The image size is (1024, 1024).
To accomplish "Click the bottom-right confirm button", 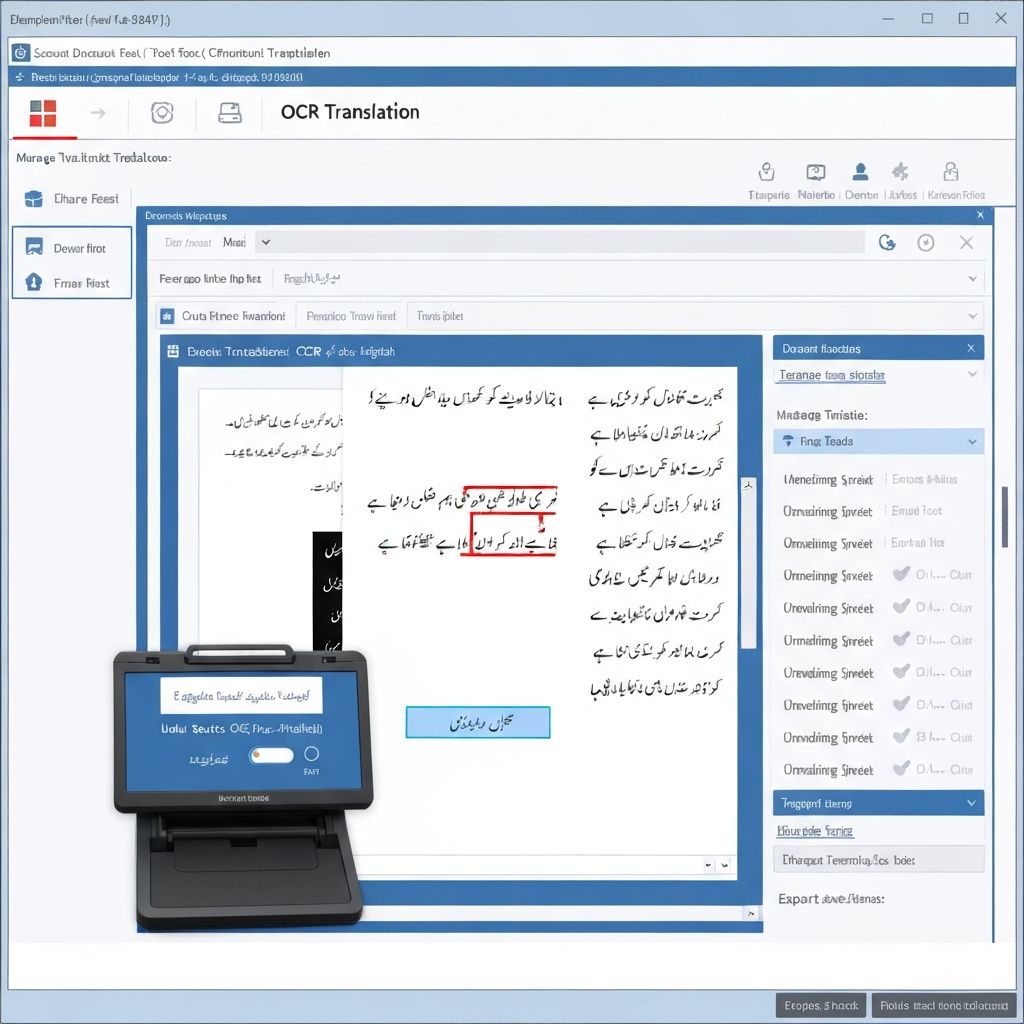I will [943, 1005].
